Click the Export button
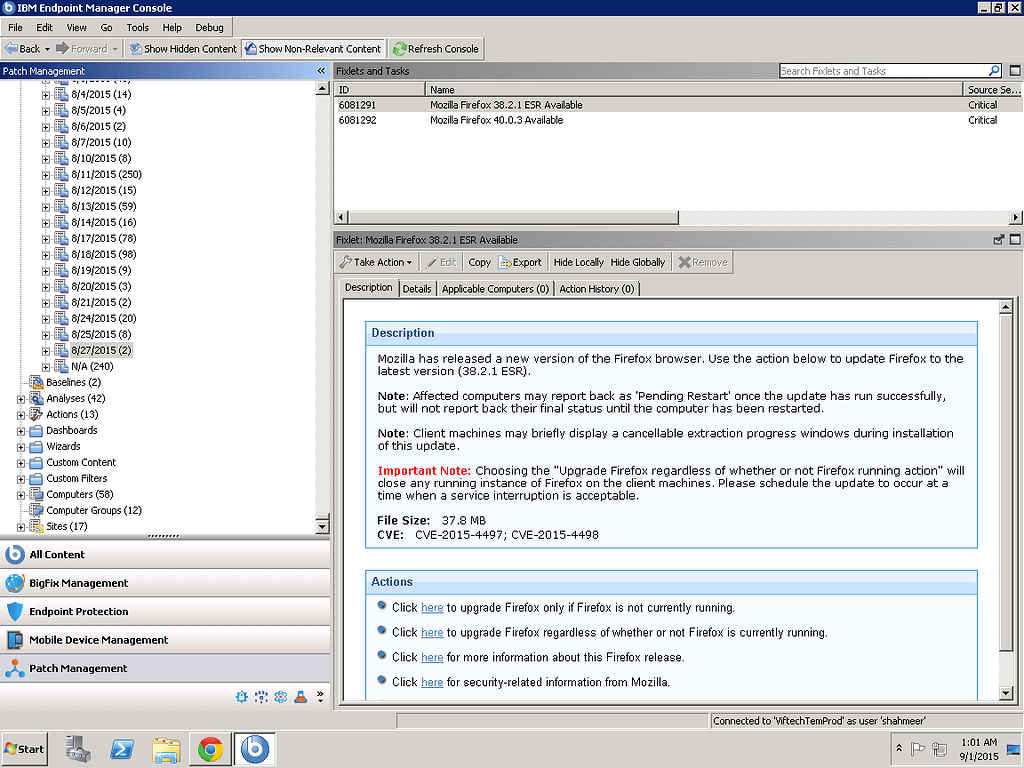This screenshot has width=1024, height=768. (x=520, y=263)
